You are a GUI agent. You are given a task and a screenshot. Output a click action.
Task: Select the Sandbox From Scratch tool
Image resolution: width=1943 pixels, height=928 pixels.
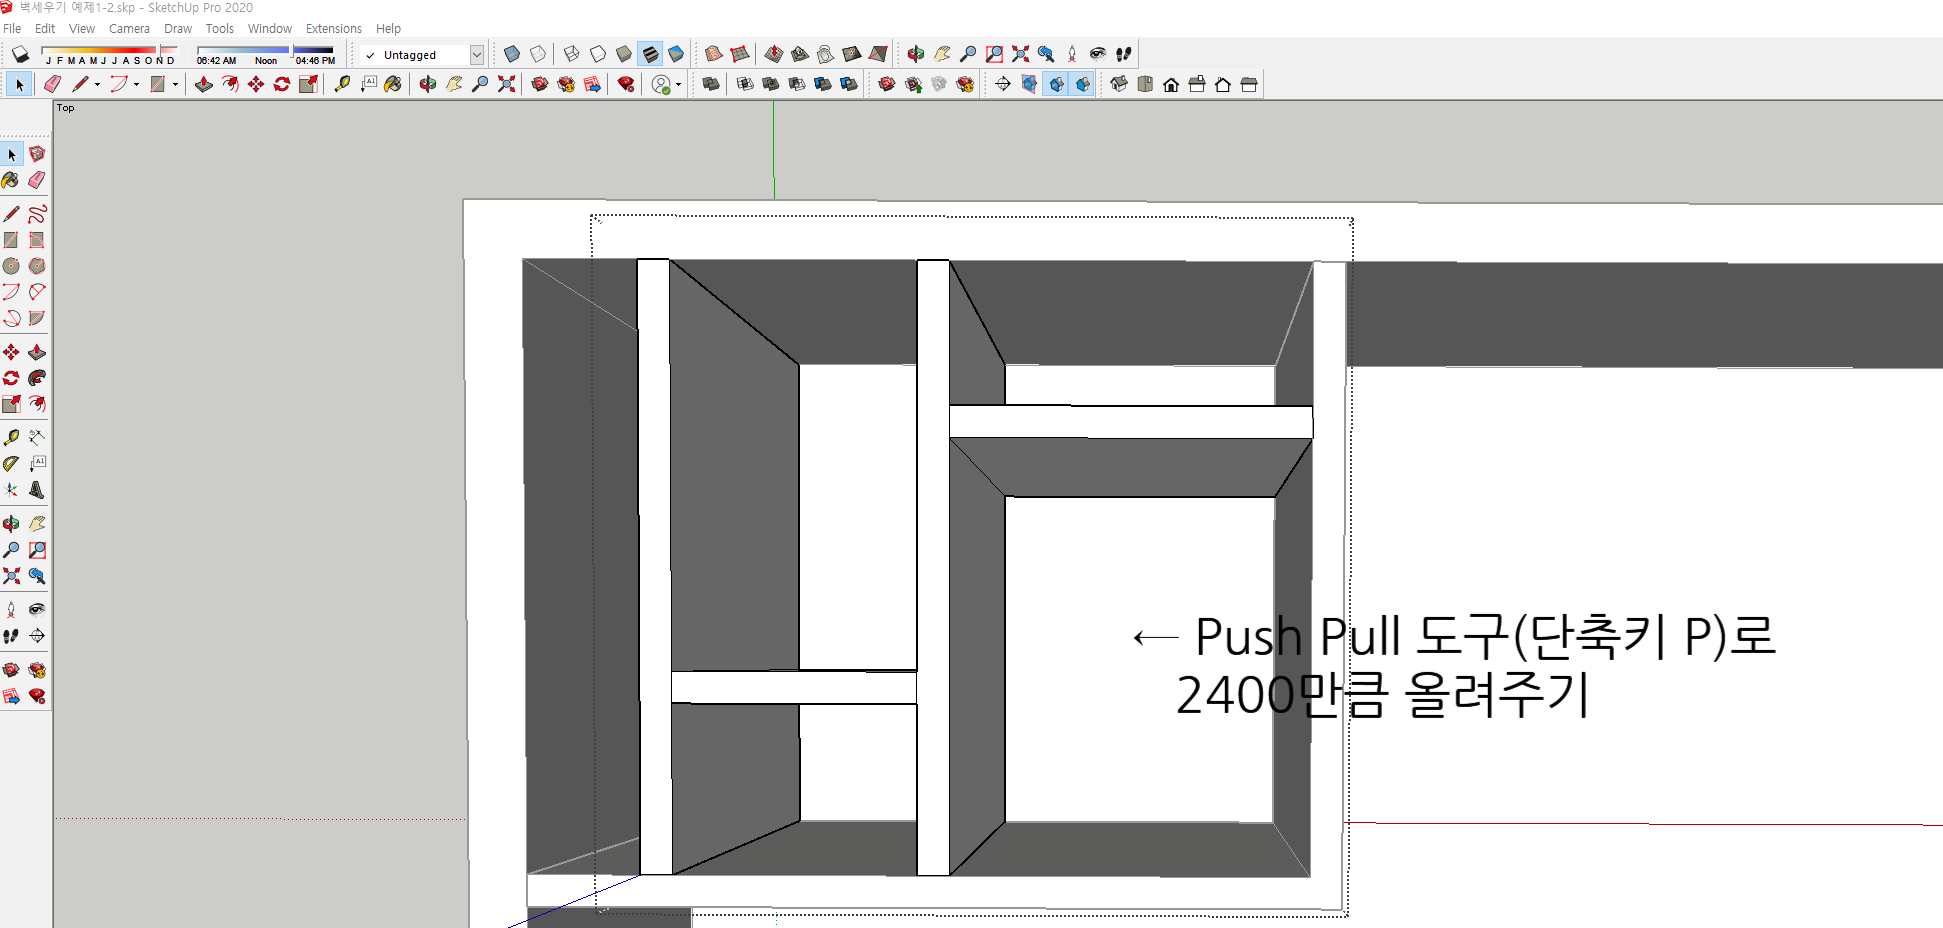(740, 54)
